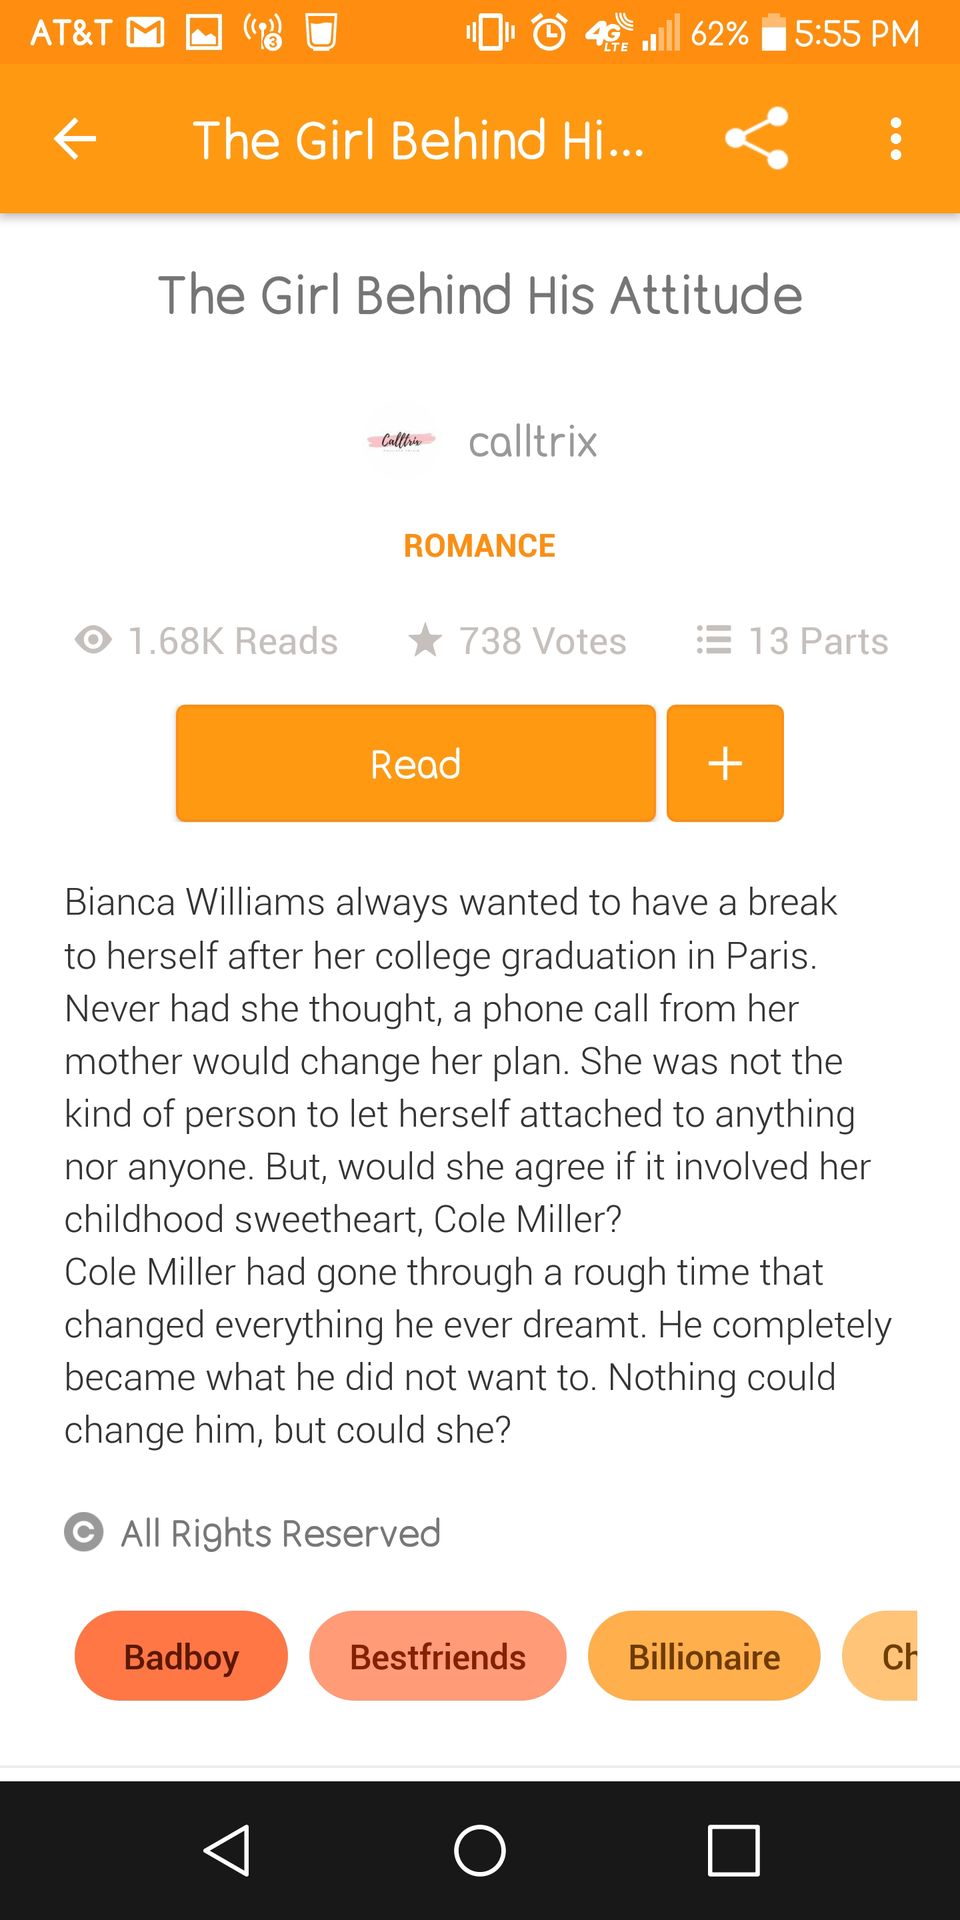Open recent apps square button
Screen dimensions: 960x1920
(734, 1850)
